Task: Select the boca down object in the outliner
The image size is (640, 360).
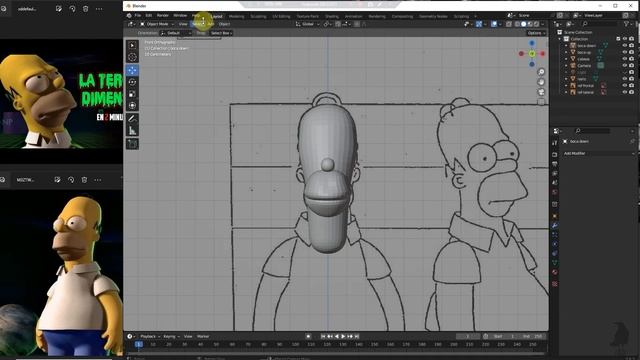Action: (x=587, y=46)
